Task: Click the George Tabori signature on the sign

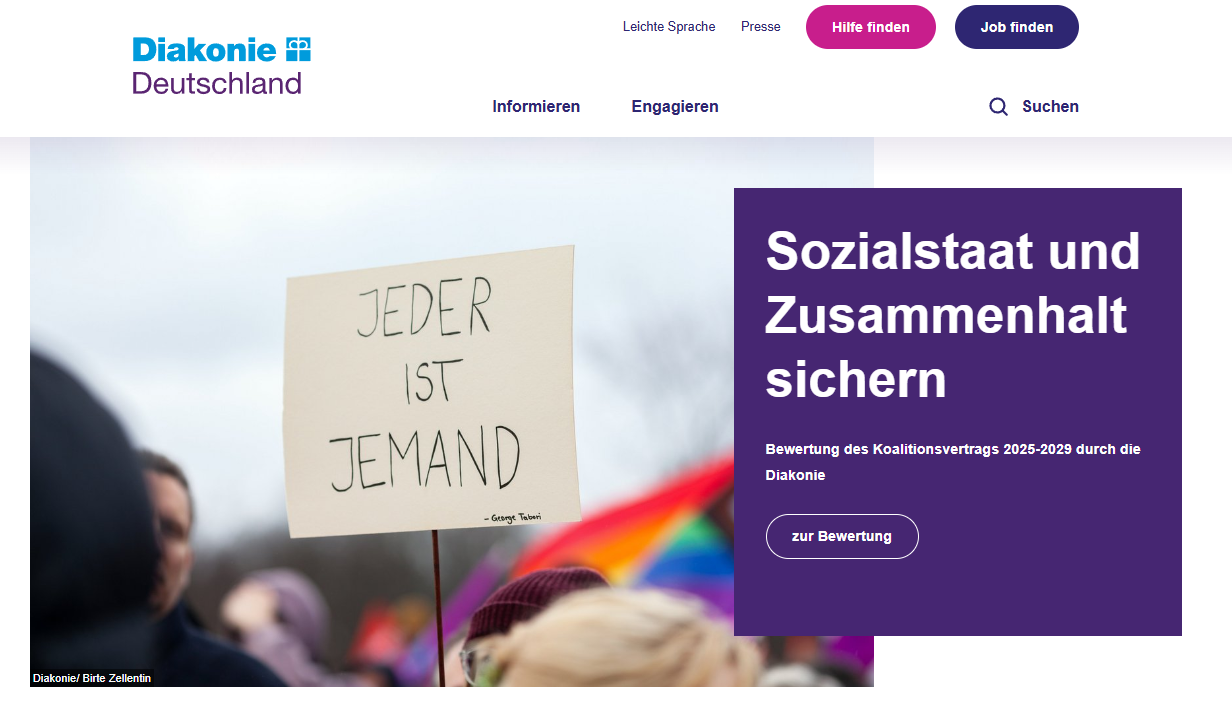Action: click(517, 518)
